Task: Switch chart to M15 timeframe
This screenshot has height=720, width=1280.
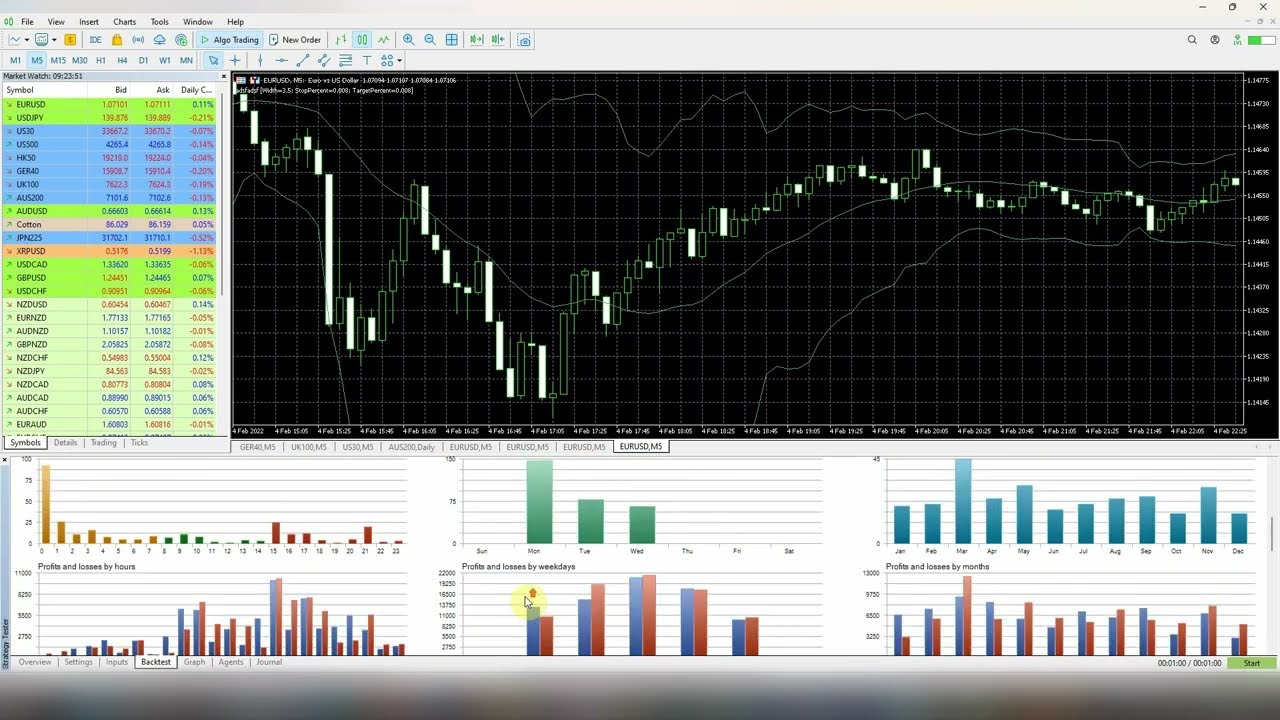Action: [58, 61]
